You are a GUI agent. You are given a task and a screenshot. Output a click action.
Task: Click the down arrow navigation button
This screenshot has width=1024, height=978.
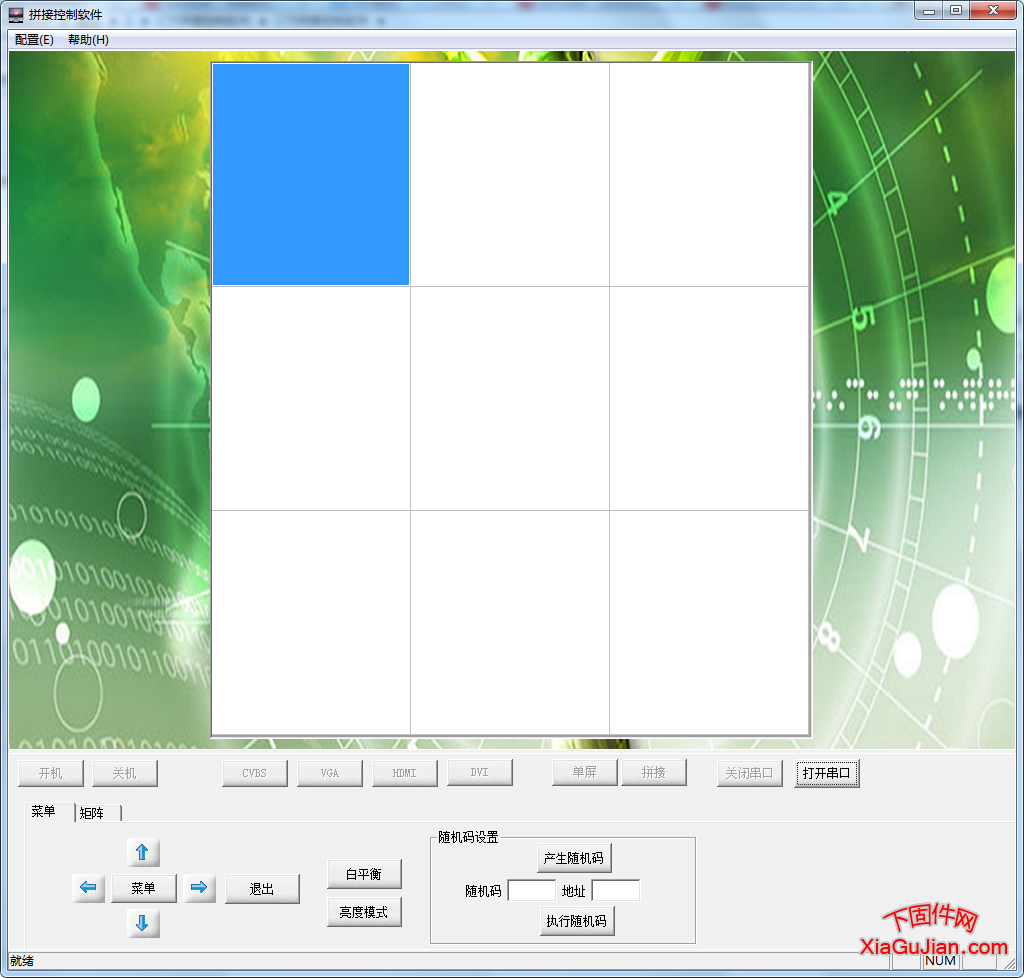click(143, 923)
